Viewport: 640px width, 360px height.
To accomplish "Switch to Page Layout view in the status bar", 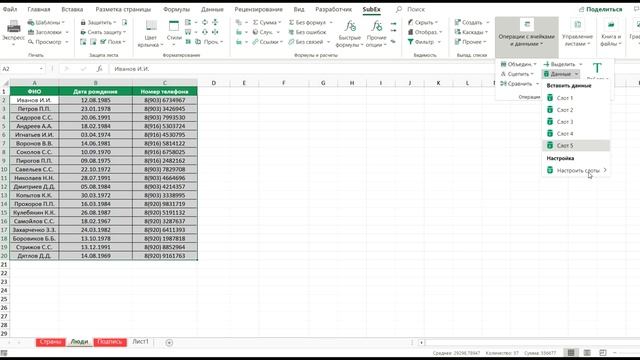I will (587, 353).
